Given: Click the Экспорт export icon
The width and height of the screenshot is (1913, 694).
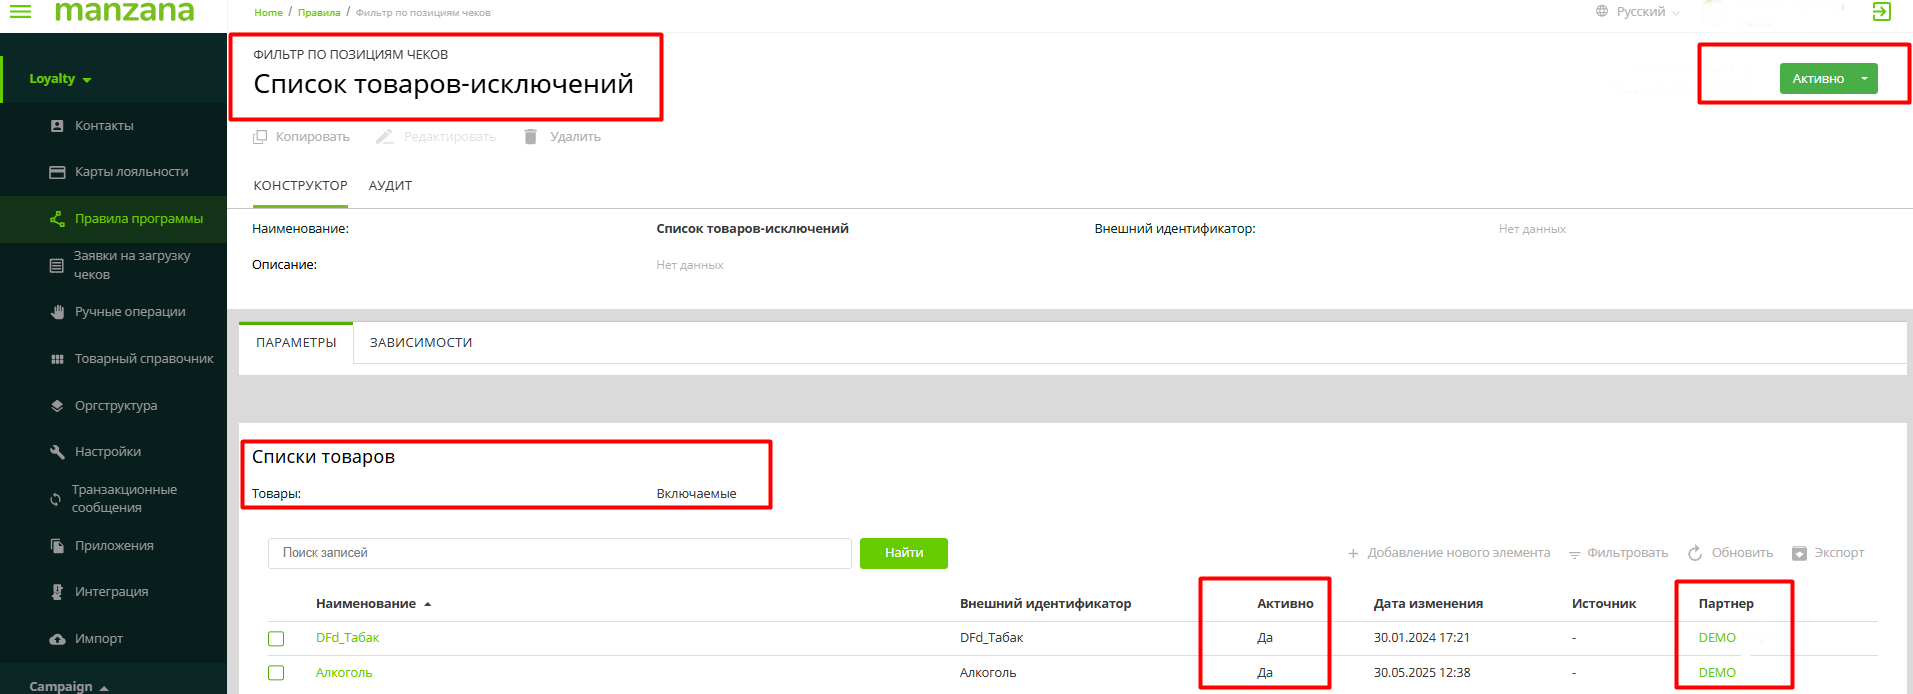Looking at the screenshot, I should click(1799, 553).
